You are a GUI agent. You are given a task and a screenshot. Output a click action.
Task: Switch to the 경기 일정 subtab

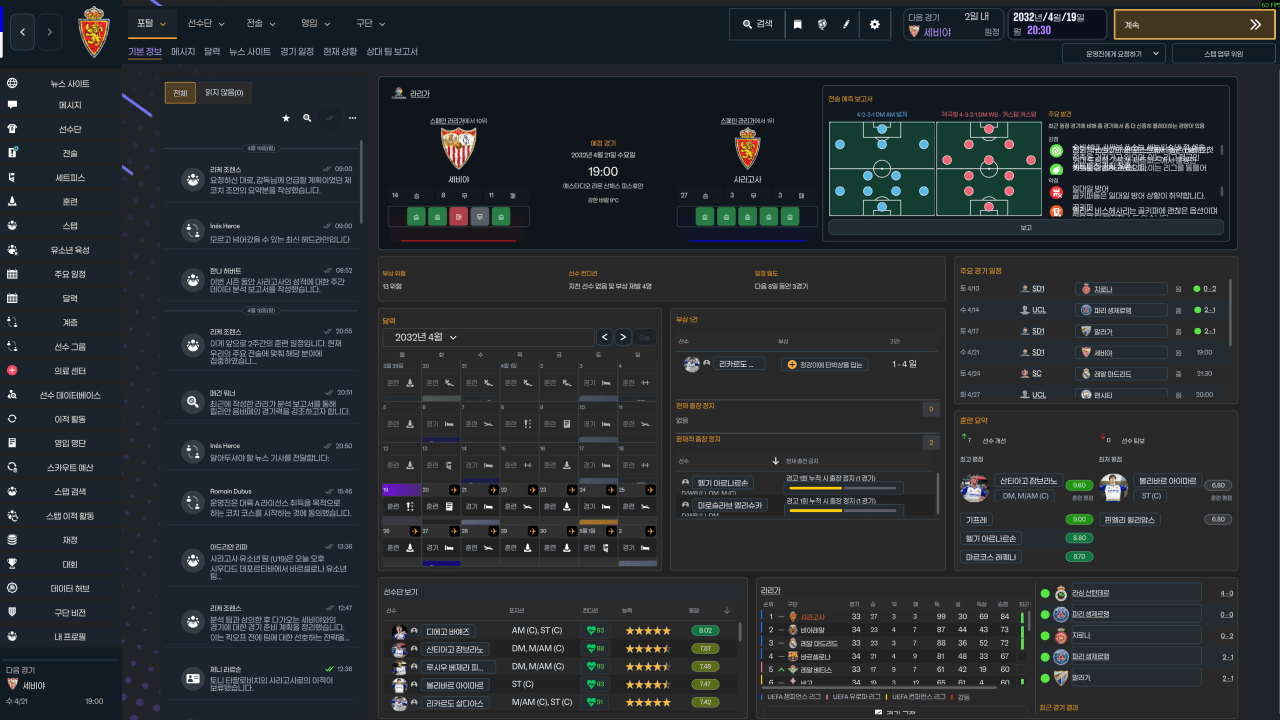(297, 51)
